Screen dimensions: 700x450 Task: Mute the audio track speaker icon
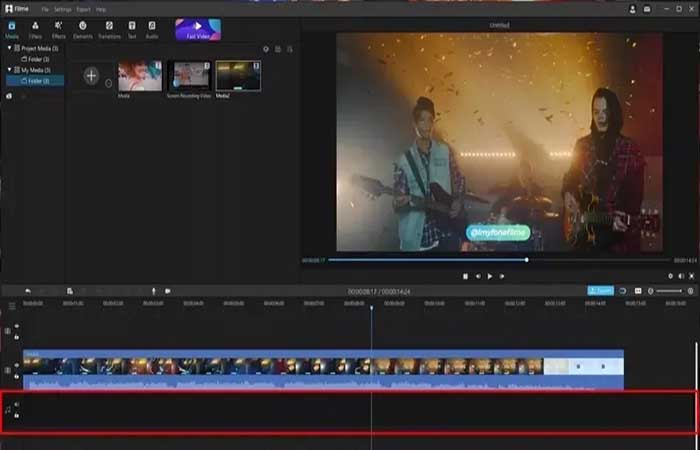click(17, 404)
